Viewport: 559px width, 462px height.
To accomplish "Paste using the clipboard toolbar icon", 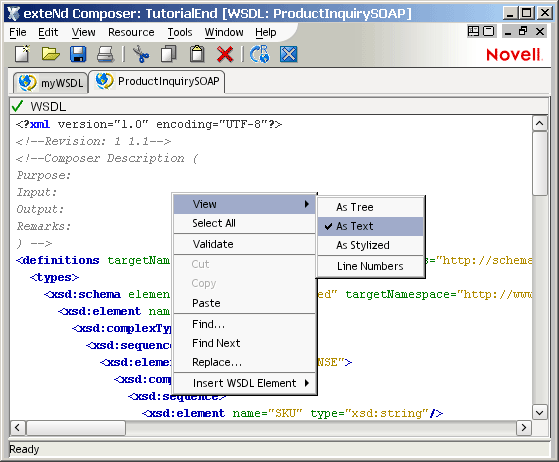I will point(197,54).
